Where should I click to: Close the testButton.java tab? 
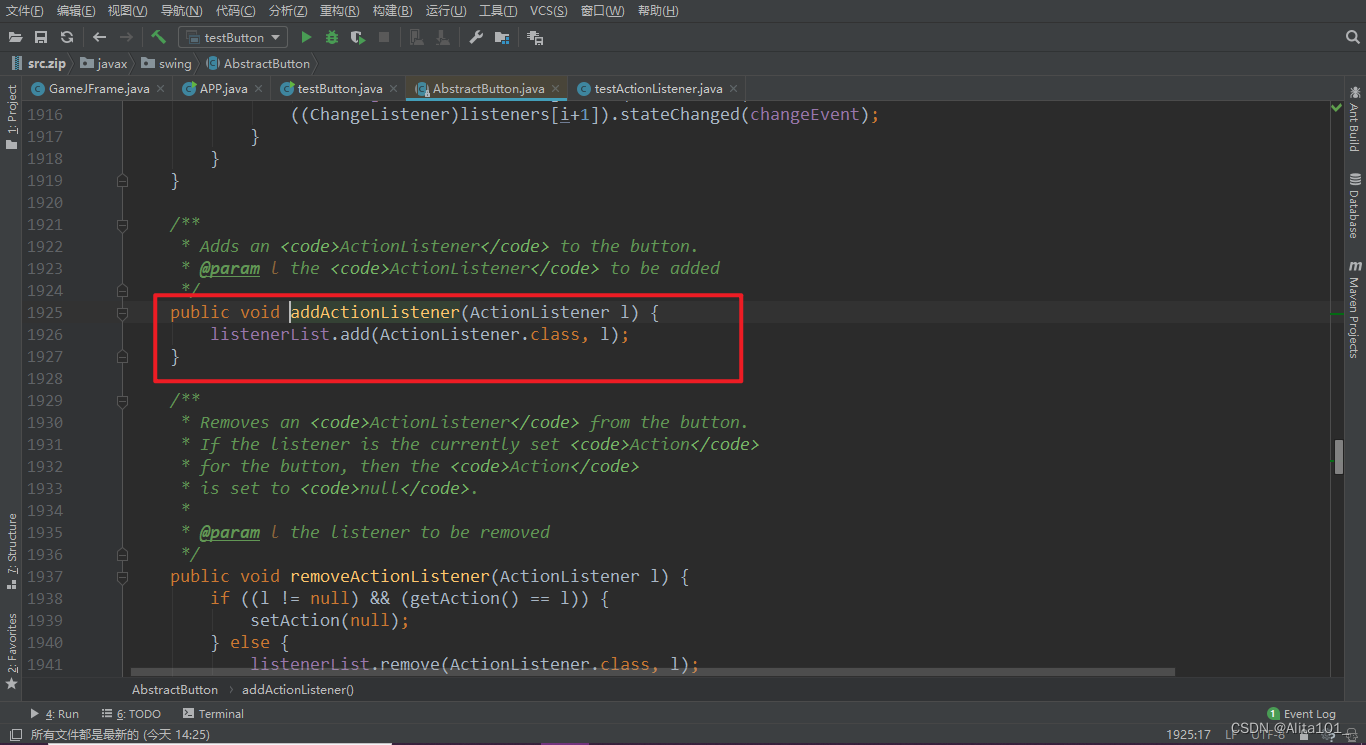point(393,89)
